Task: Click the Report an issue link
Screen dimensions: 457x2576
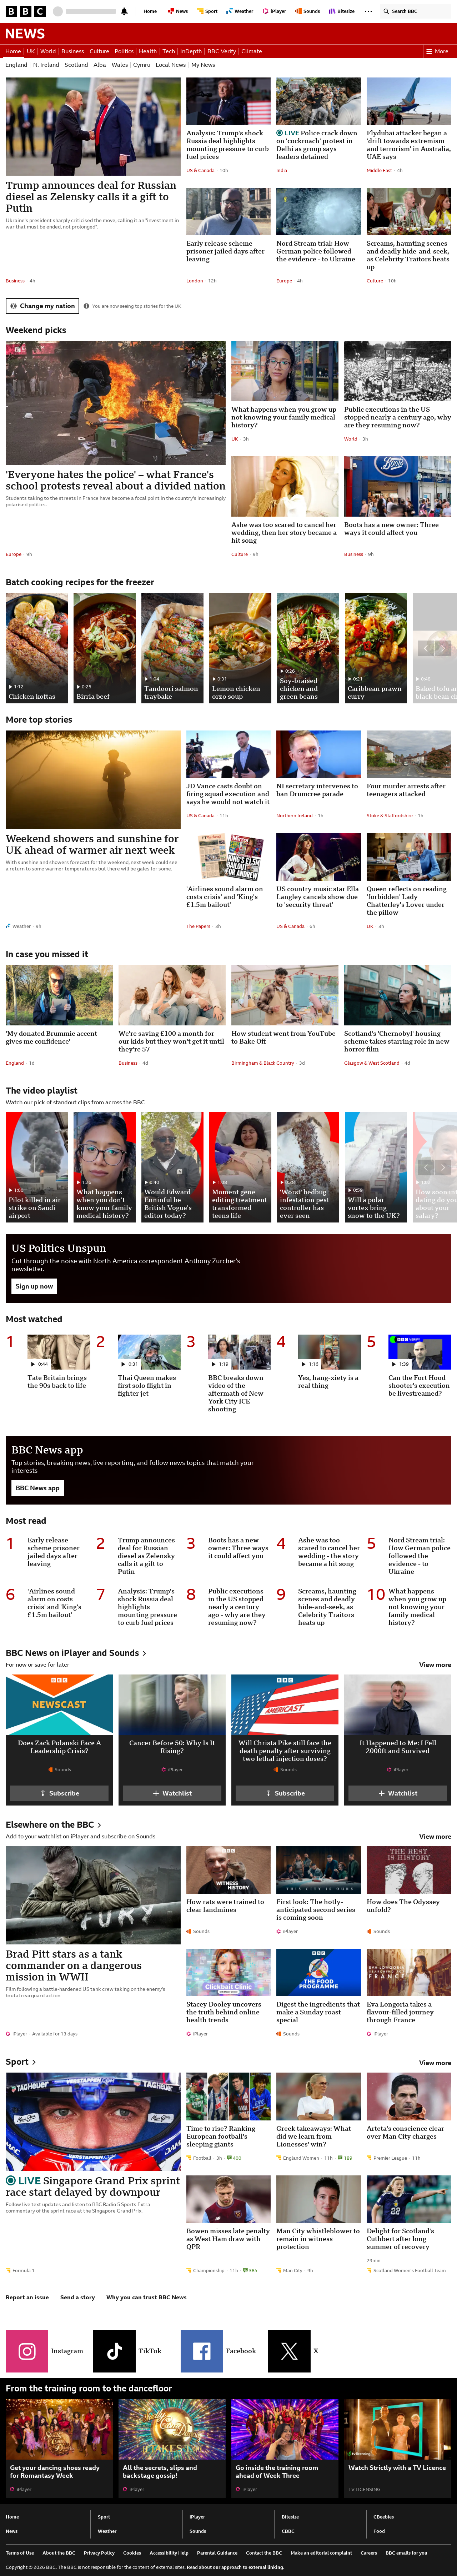Action: 27,2297
